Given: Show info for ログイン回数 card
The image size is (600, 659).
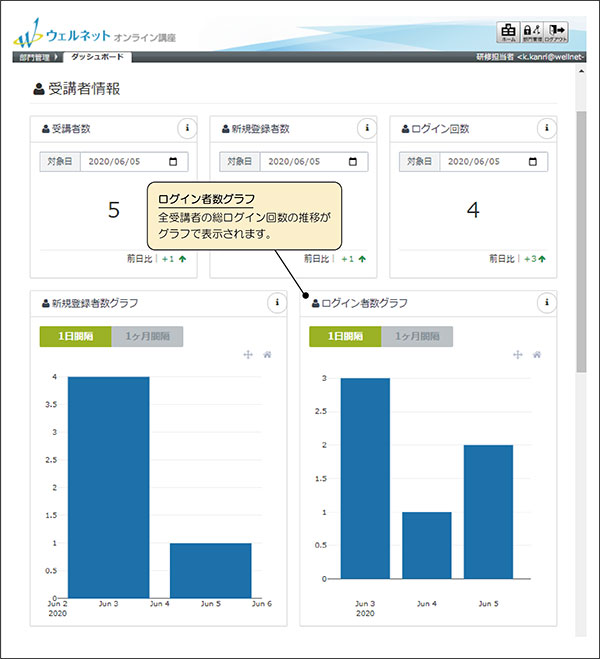Looking at the screenshot, I should click(x=547, y=128).
